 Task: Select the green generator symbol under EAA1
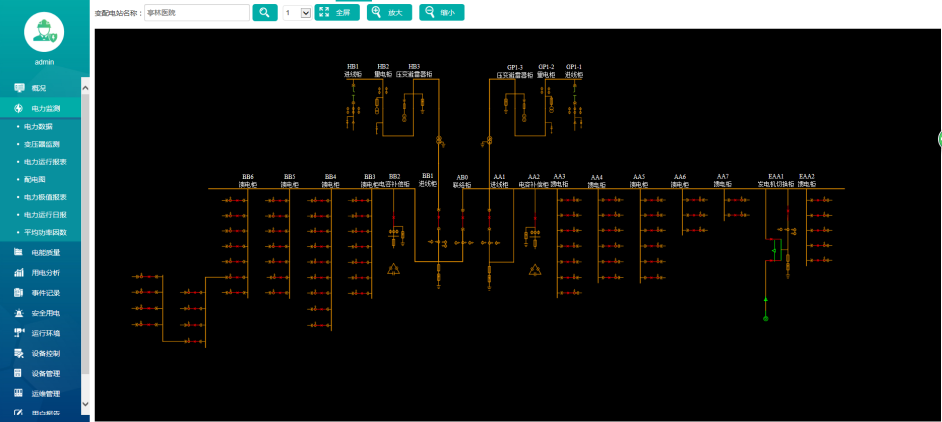click(x=766, y=318)
